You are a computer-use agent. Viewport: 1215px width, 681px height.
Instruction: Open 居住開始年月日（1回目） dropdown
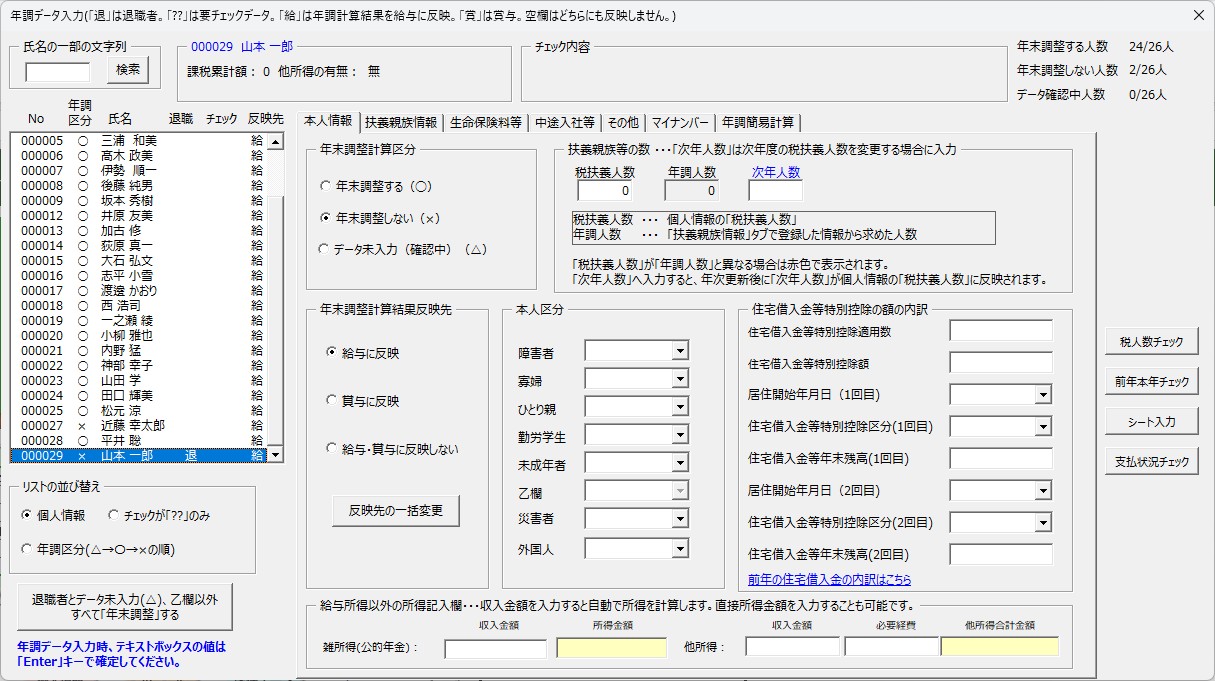pyautogui.click(x=1043, y=395)
